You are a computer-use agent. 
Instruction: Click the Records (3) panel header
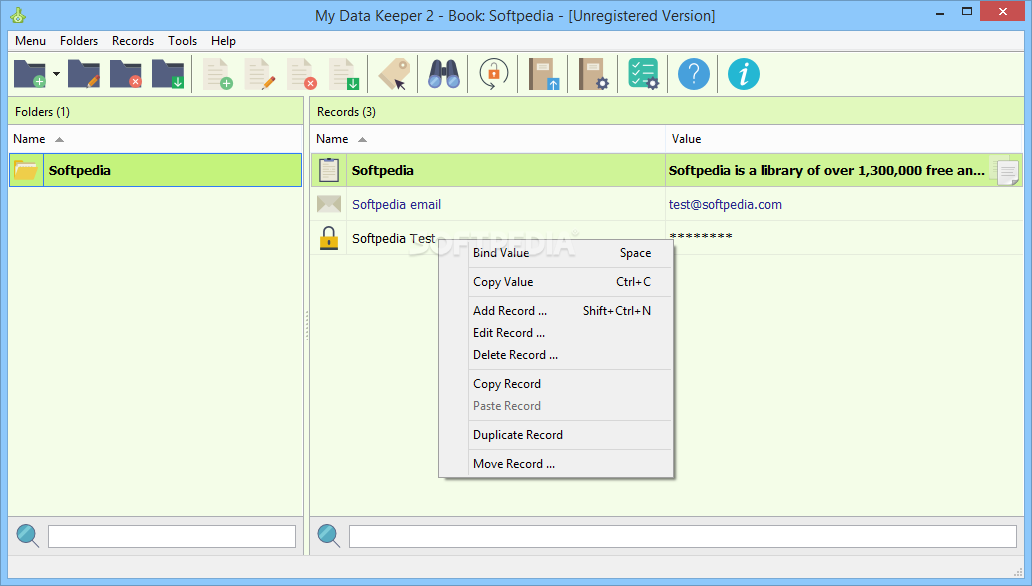pyautogui.click(x=667, y=111)
